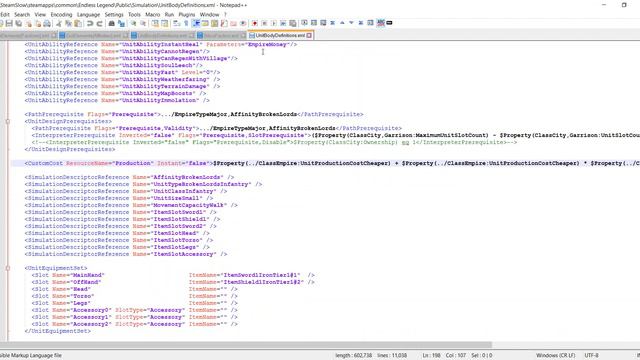Start macro recording with red dot icon
640x360 pixels.
coord(254,23)
